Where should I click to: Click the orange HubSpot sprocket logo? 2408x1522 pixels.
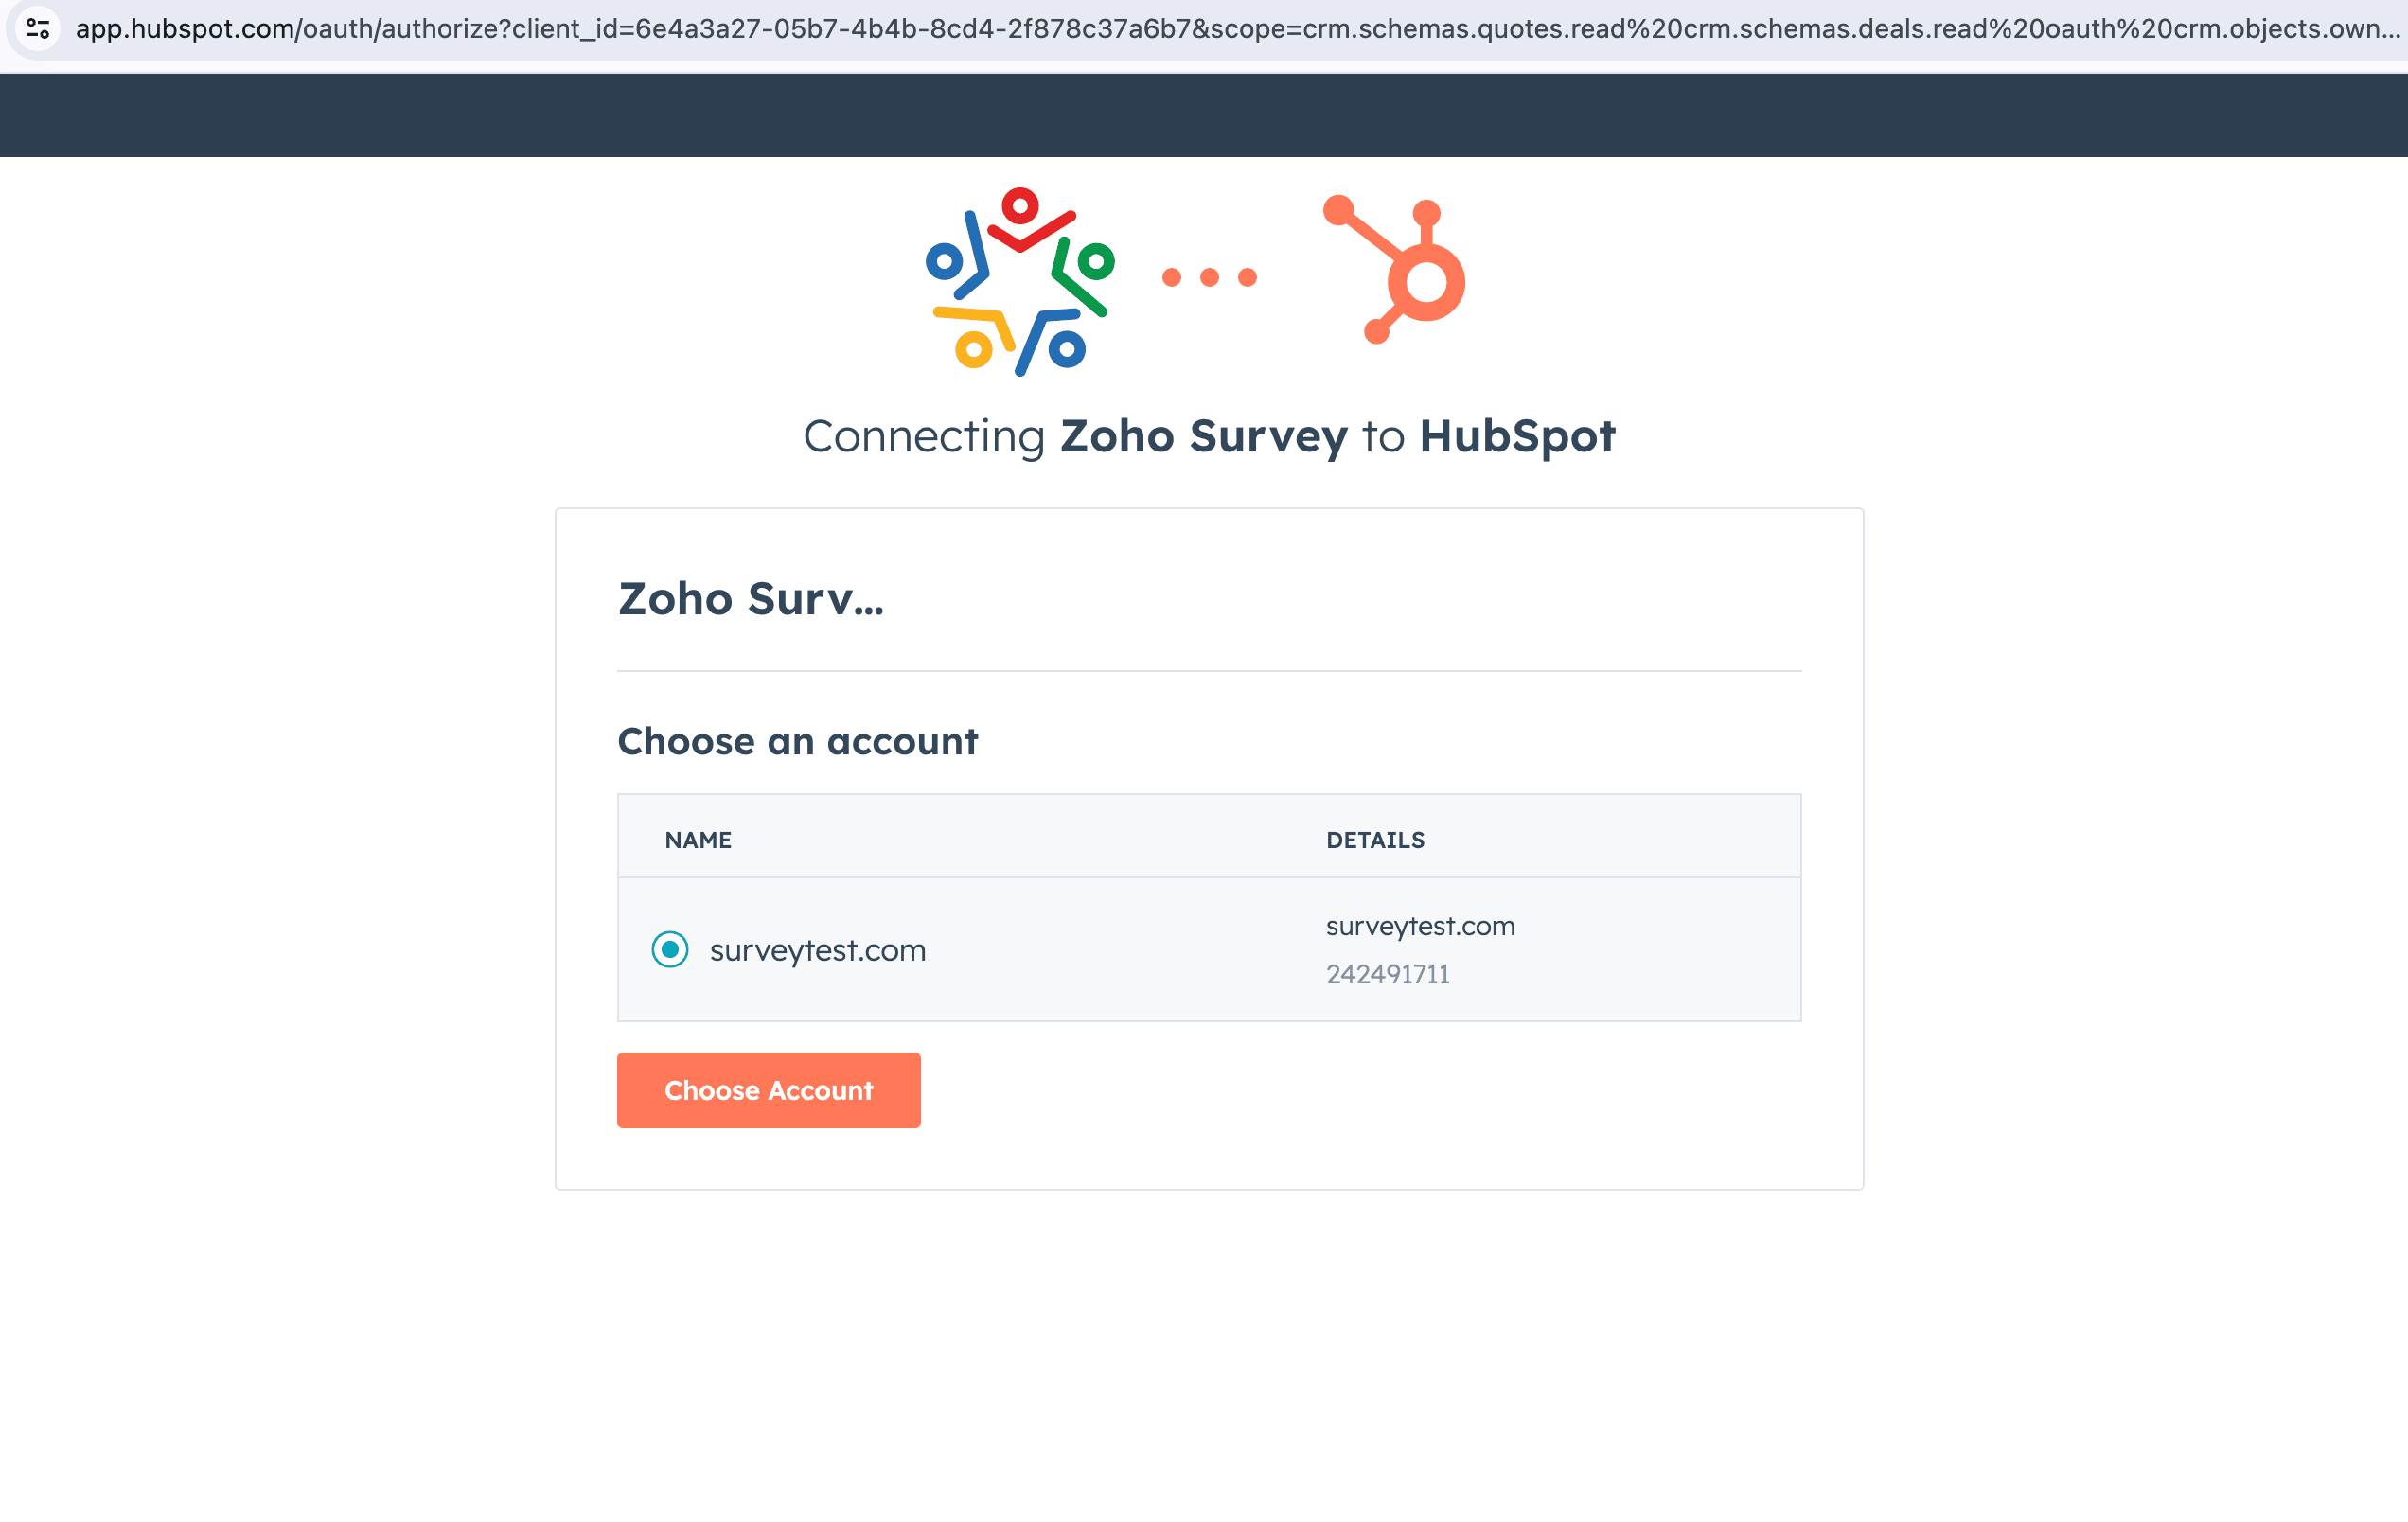click(x=1395, y=270)
